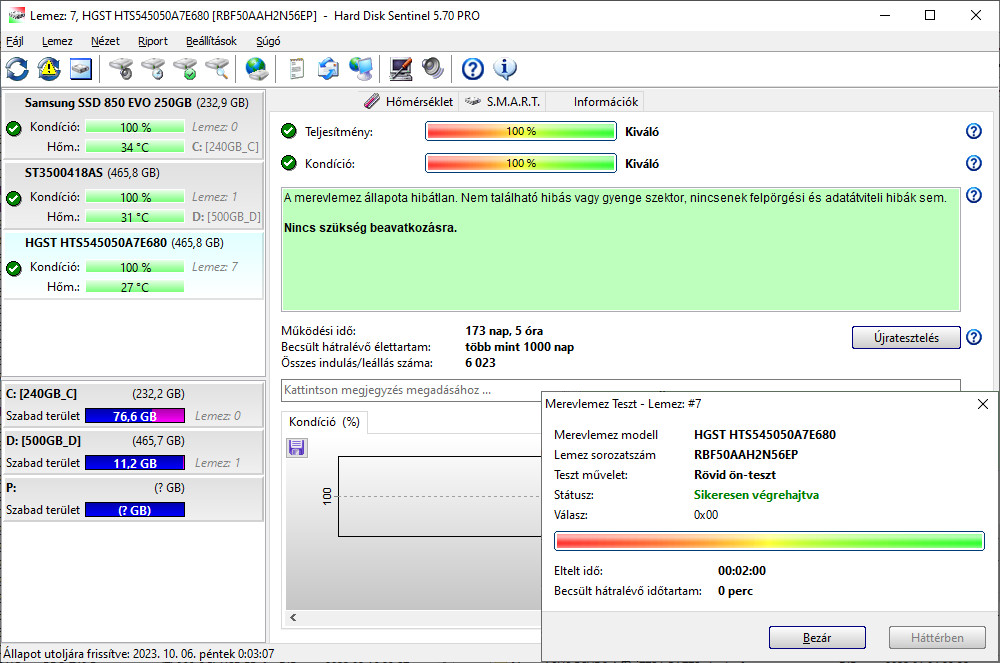The width and height of the screenshot is (1000, 663).
Task: Click the HGST disk green status check icon
Action: [13, 268]
